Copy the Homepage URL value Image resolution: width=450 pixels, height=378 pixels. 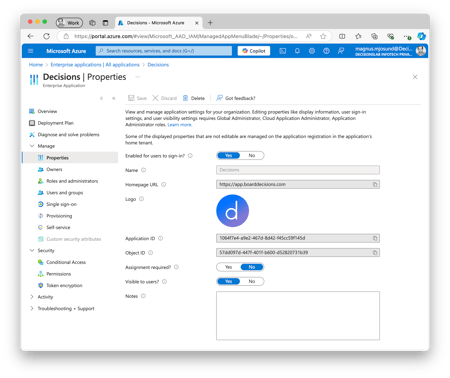tap(375, 184)
